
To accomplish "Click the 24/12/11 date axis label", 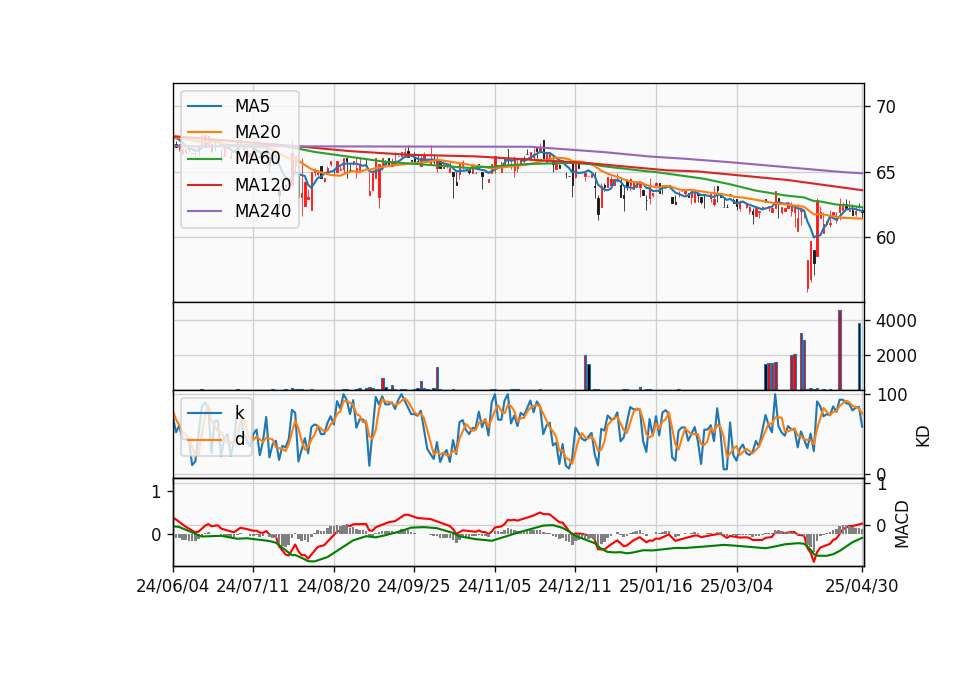I will tap(575, 586).
